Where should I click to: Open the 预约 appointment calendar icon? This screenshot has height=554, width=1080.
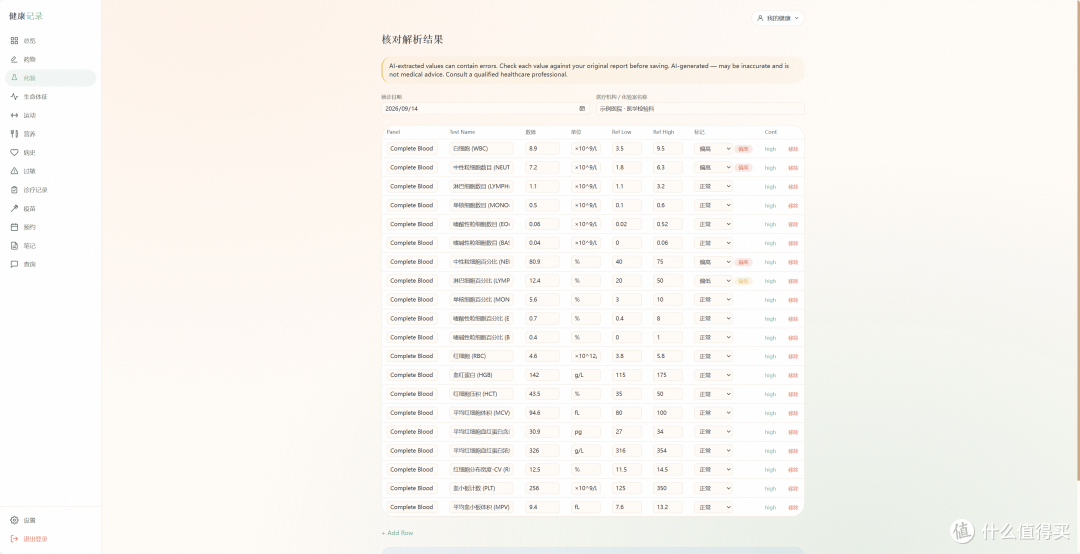(14, 227)
